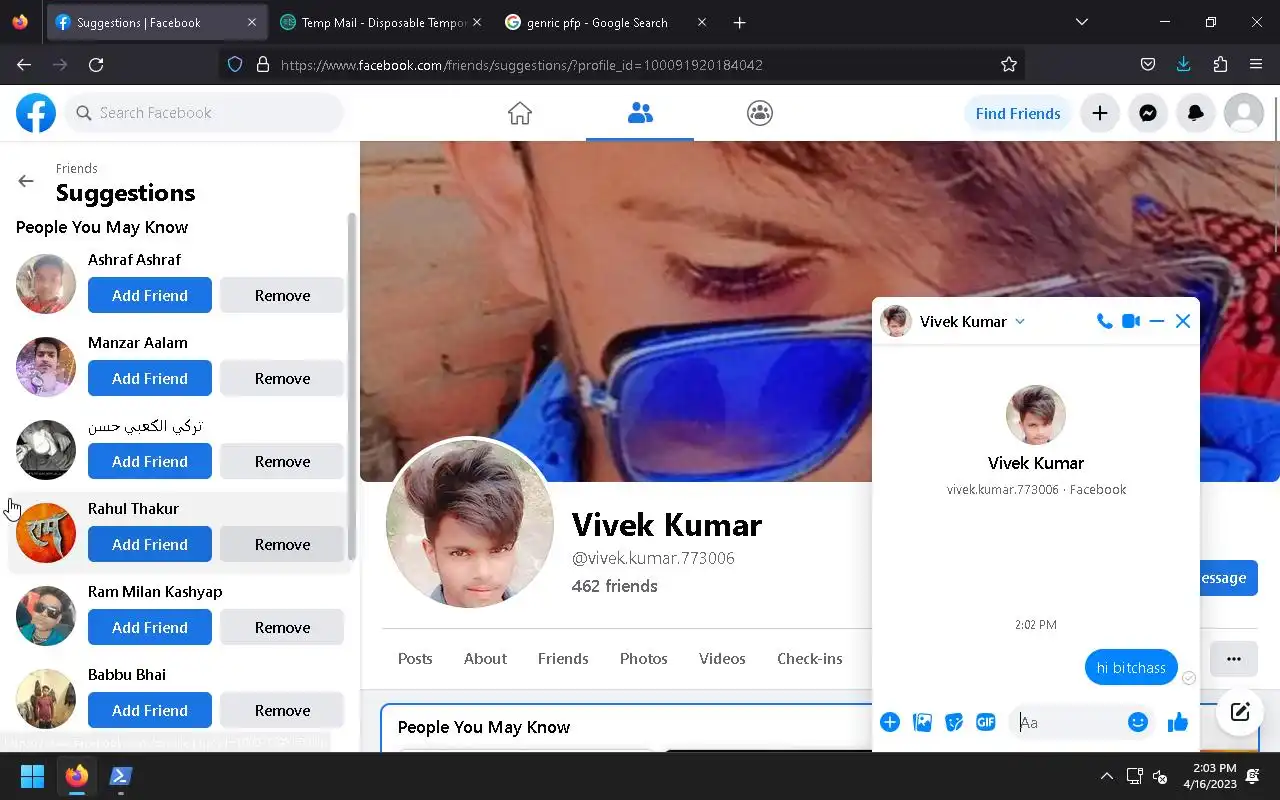This screenshot has height=800, width=1280.
Task: Open PowerShell from the taskbar
Action: (121, 776)
